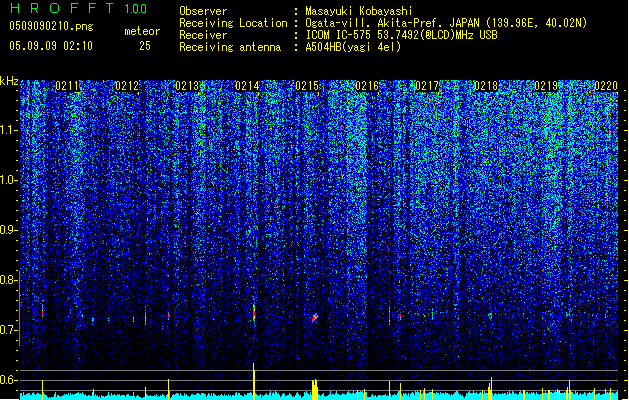
Task: Click the 0213 time marker
Action: [x=187, y=86]
